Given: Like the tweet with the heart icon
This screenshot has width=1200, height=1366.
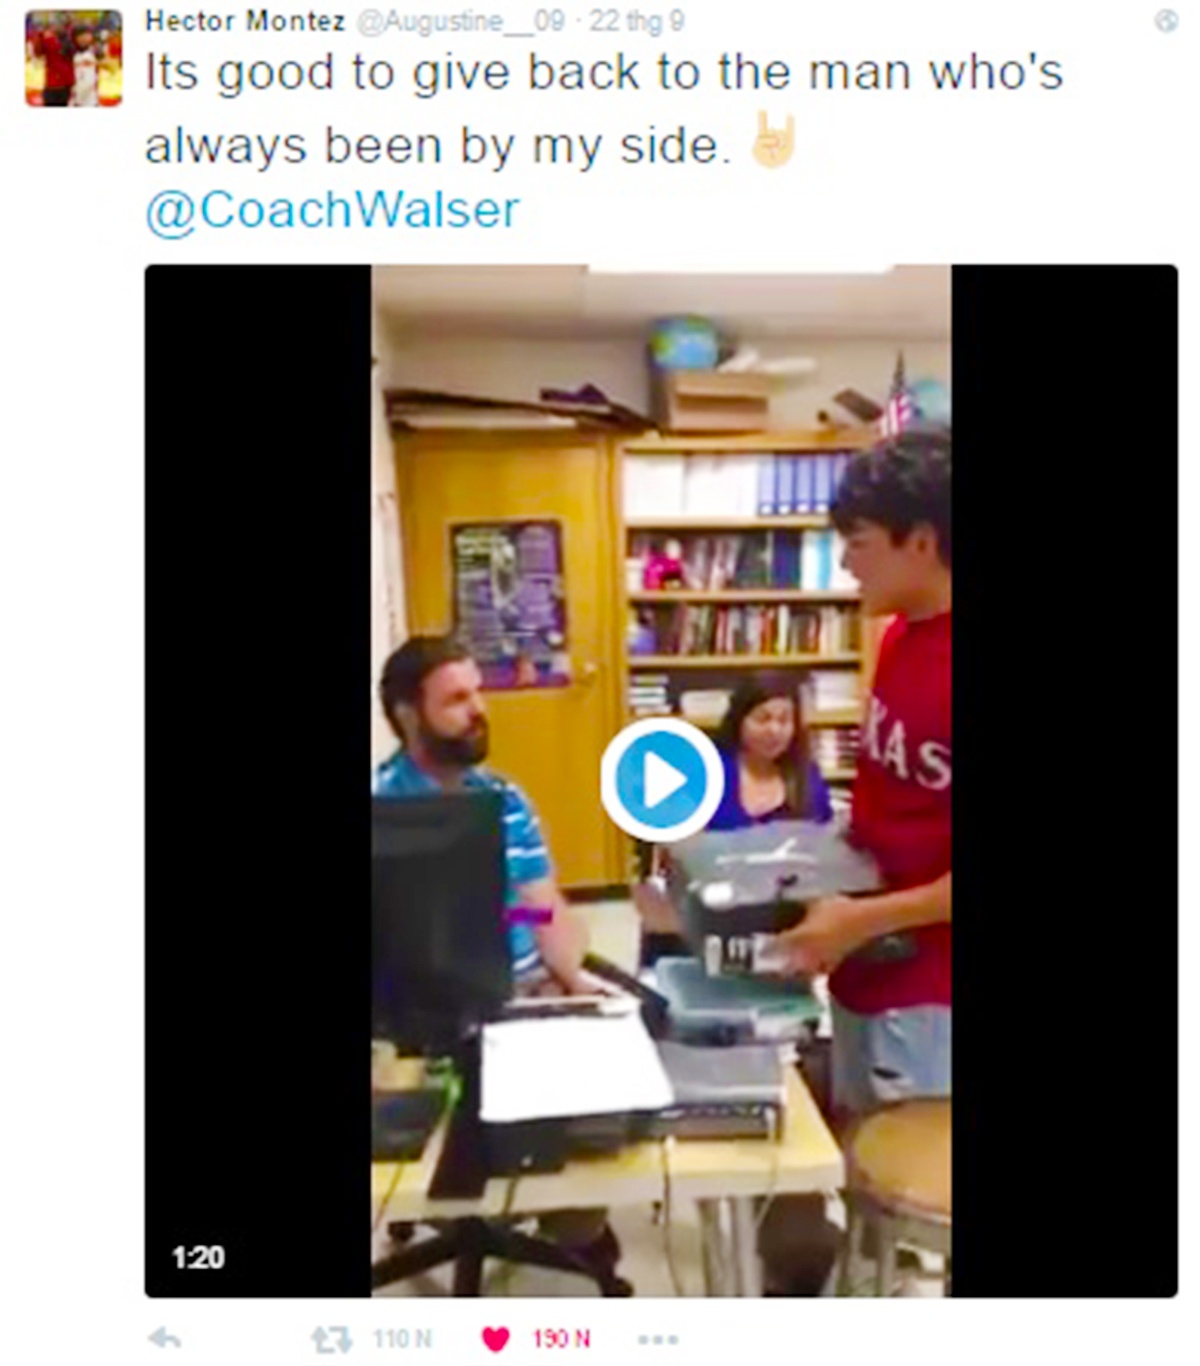Looking at the screenshot, I should [x=496, y=1339].
